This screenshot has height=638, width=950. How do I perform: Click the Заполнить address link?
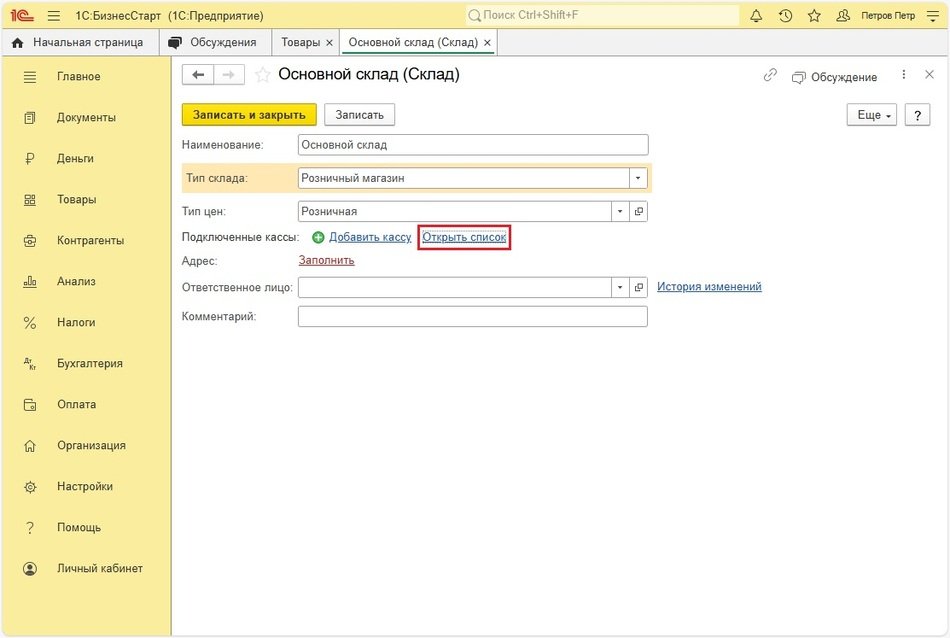[x=326, y=260]
